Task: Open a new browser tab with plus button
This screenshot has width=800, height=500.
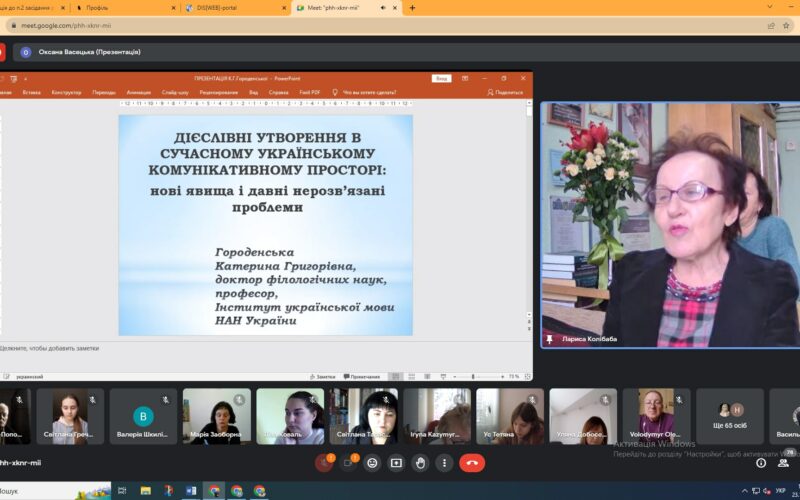Action: point(413,8)
